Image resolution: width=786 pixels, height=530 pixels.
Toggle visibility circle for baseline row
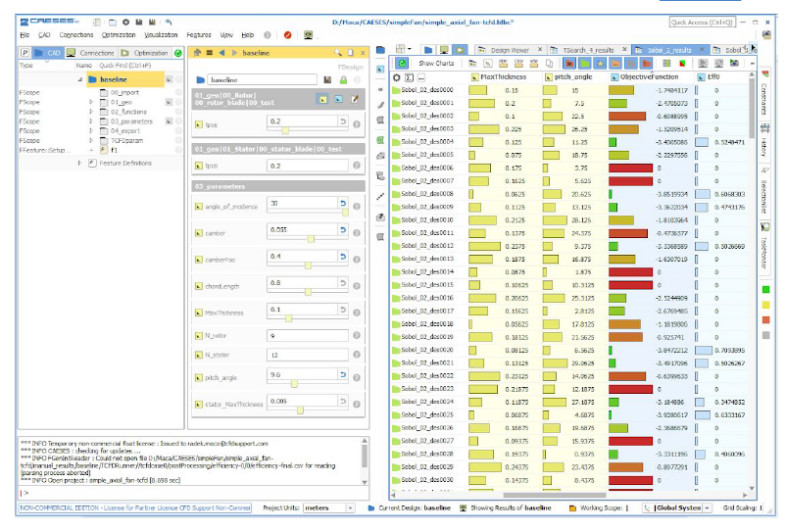click(x=178, y=79)
